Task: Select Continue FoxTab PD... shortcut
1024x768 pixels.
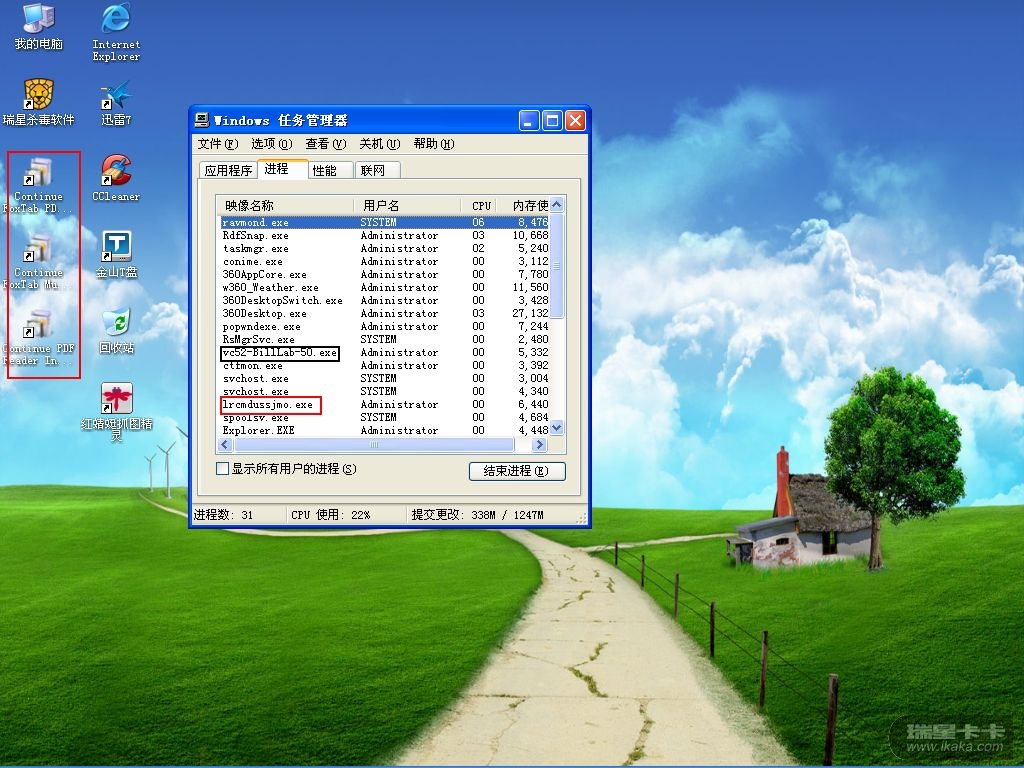Action: [39, 185]
